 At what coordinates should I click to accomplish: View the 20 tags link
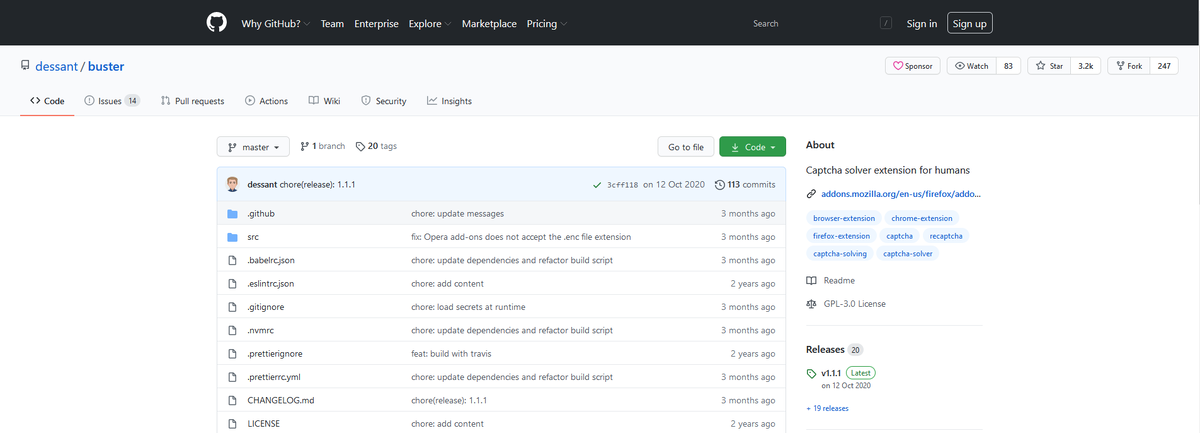pos(376,146)
